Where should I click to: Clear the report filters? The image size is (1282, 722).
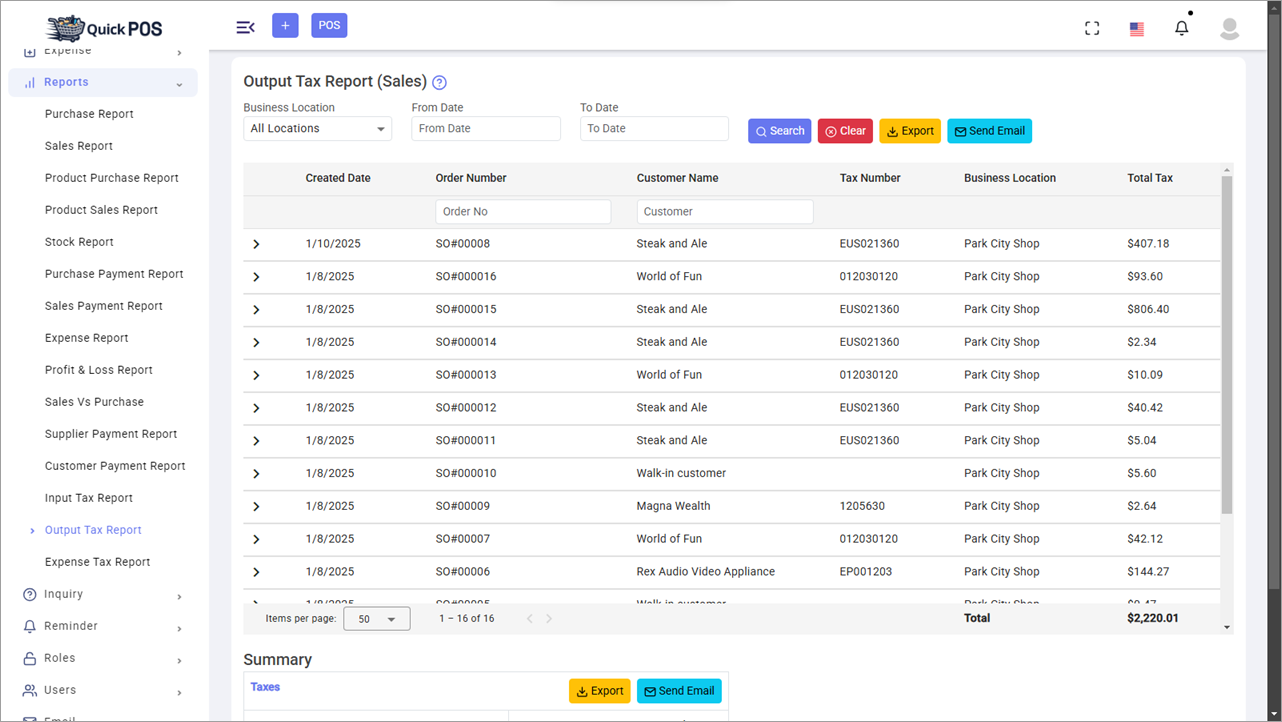pyautogui.click(x=845, y=130)
